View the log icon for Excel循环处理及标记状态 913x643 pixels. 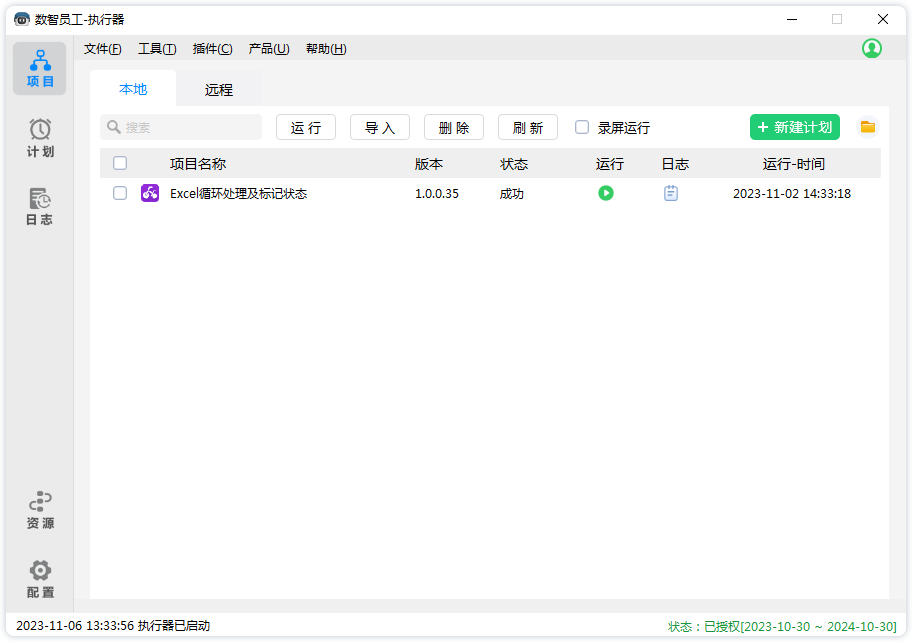coord(670,193)
